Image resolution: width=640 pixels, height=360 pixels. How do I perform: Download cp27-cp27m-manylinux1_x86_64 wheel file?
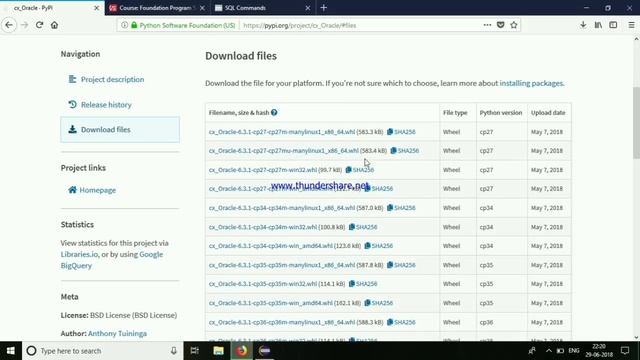282,132
